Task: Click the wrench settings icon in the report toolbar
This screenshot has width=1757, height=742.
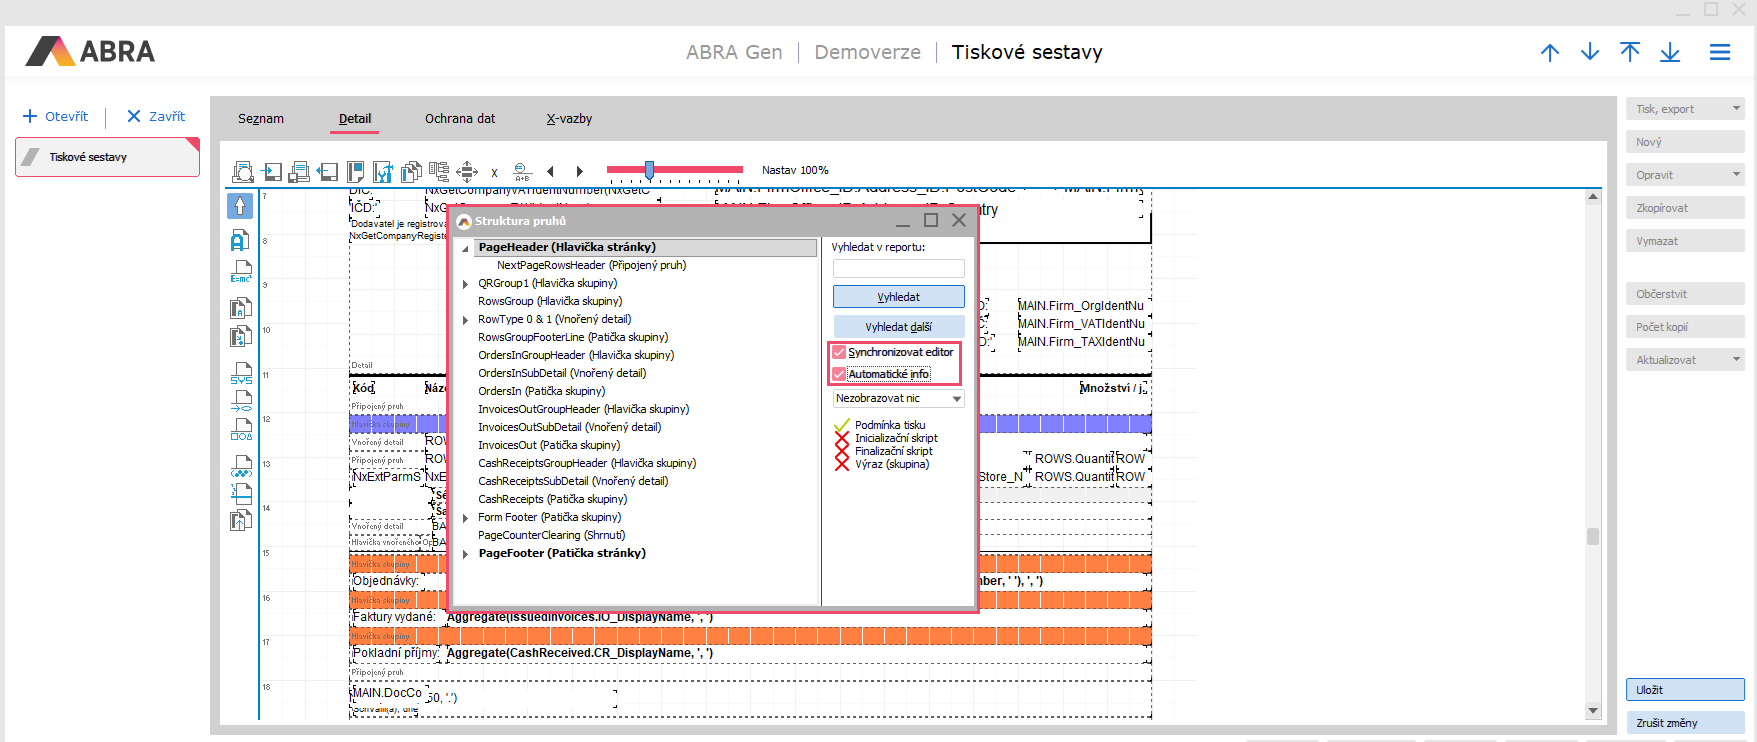Action: [x=383, y=172]
